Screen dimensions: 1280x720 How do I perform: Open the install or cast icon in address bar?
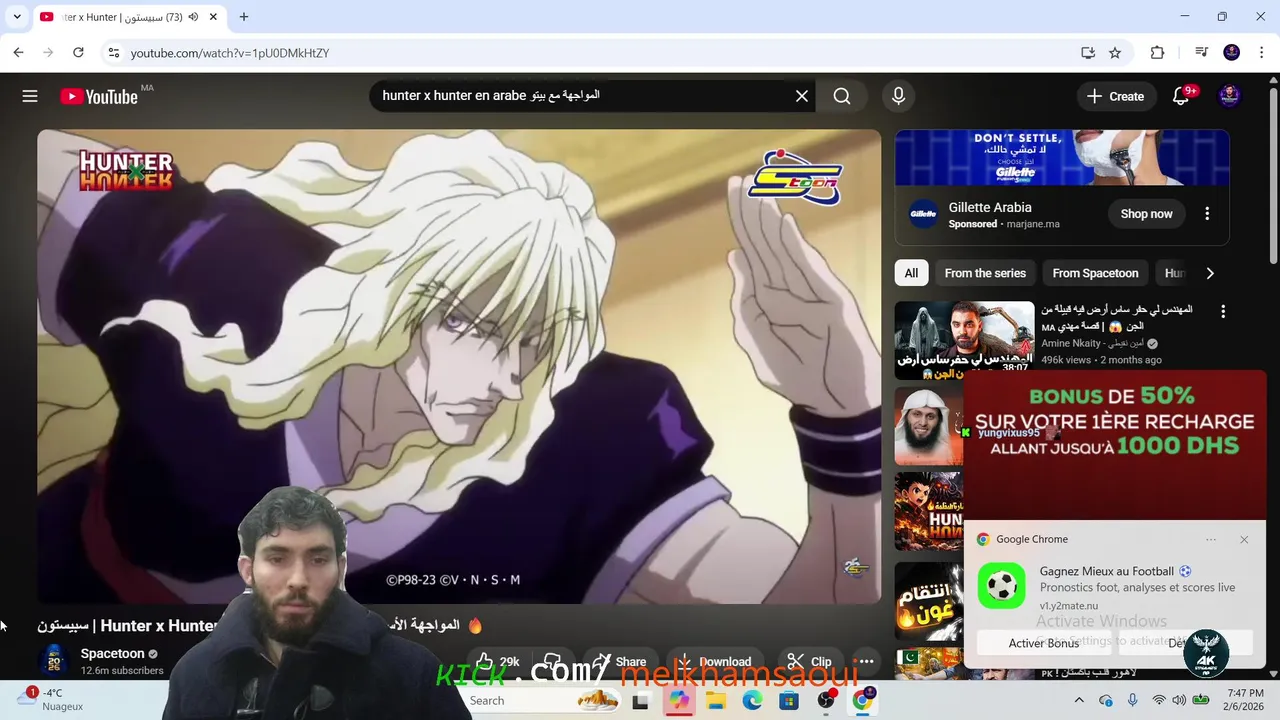click(x=1088, y=53)
